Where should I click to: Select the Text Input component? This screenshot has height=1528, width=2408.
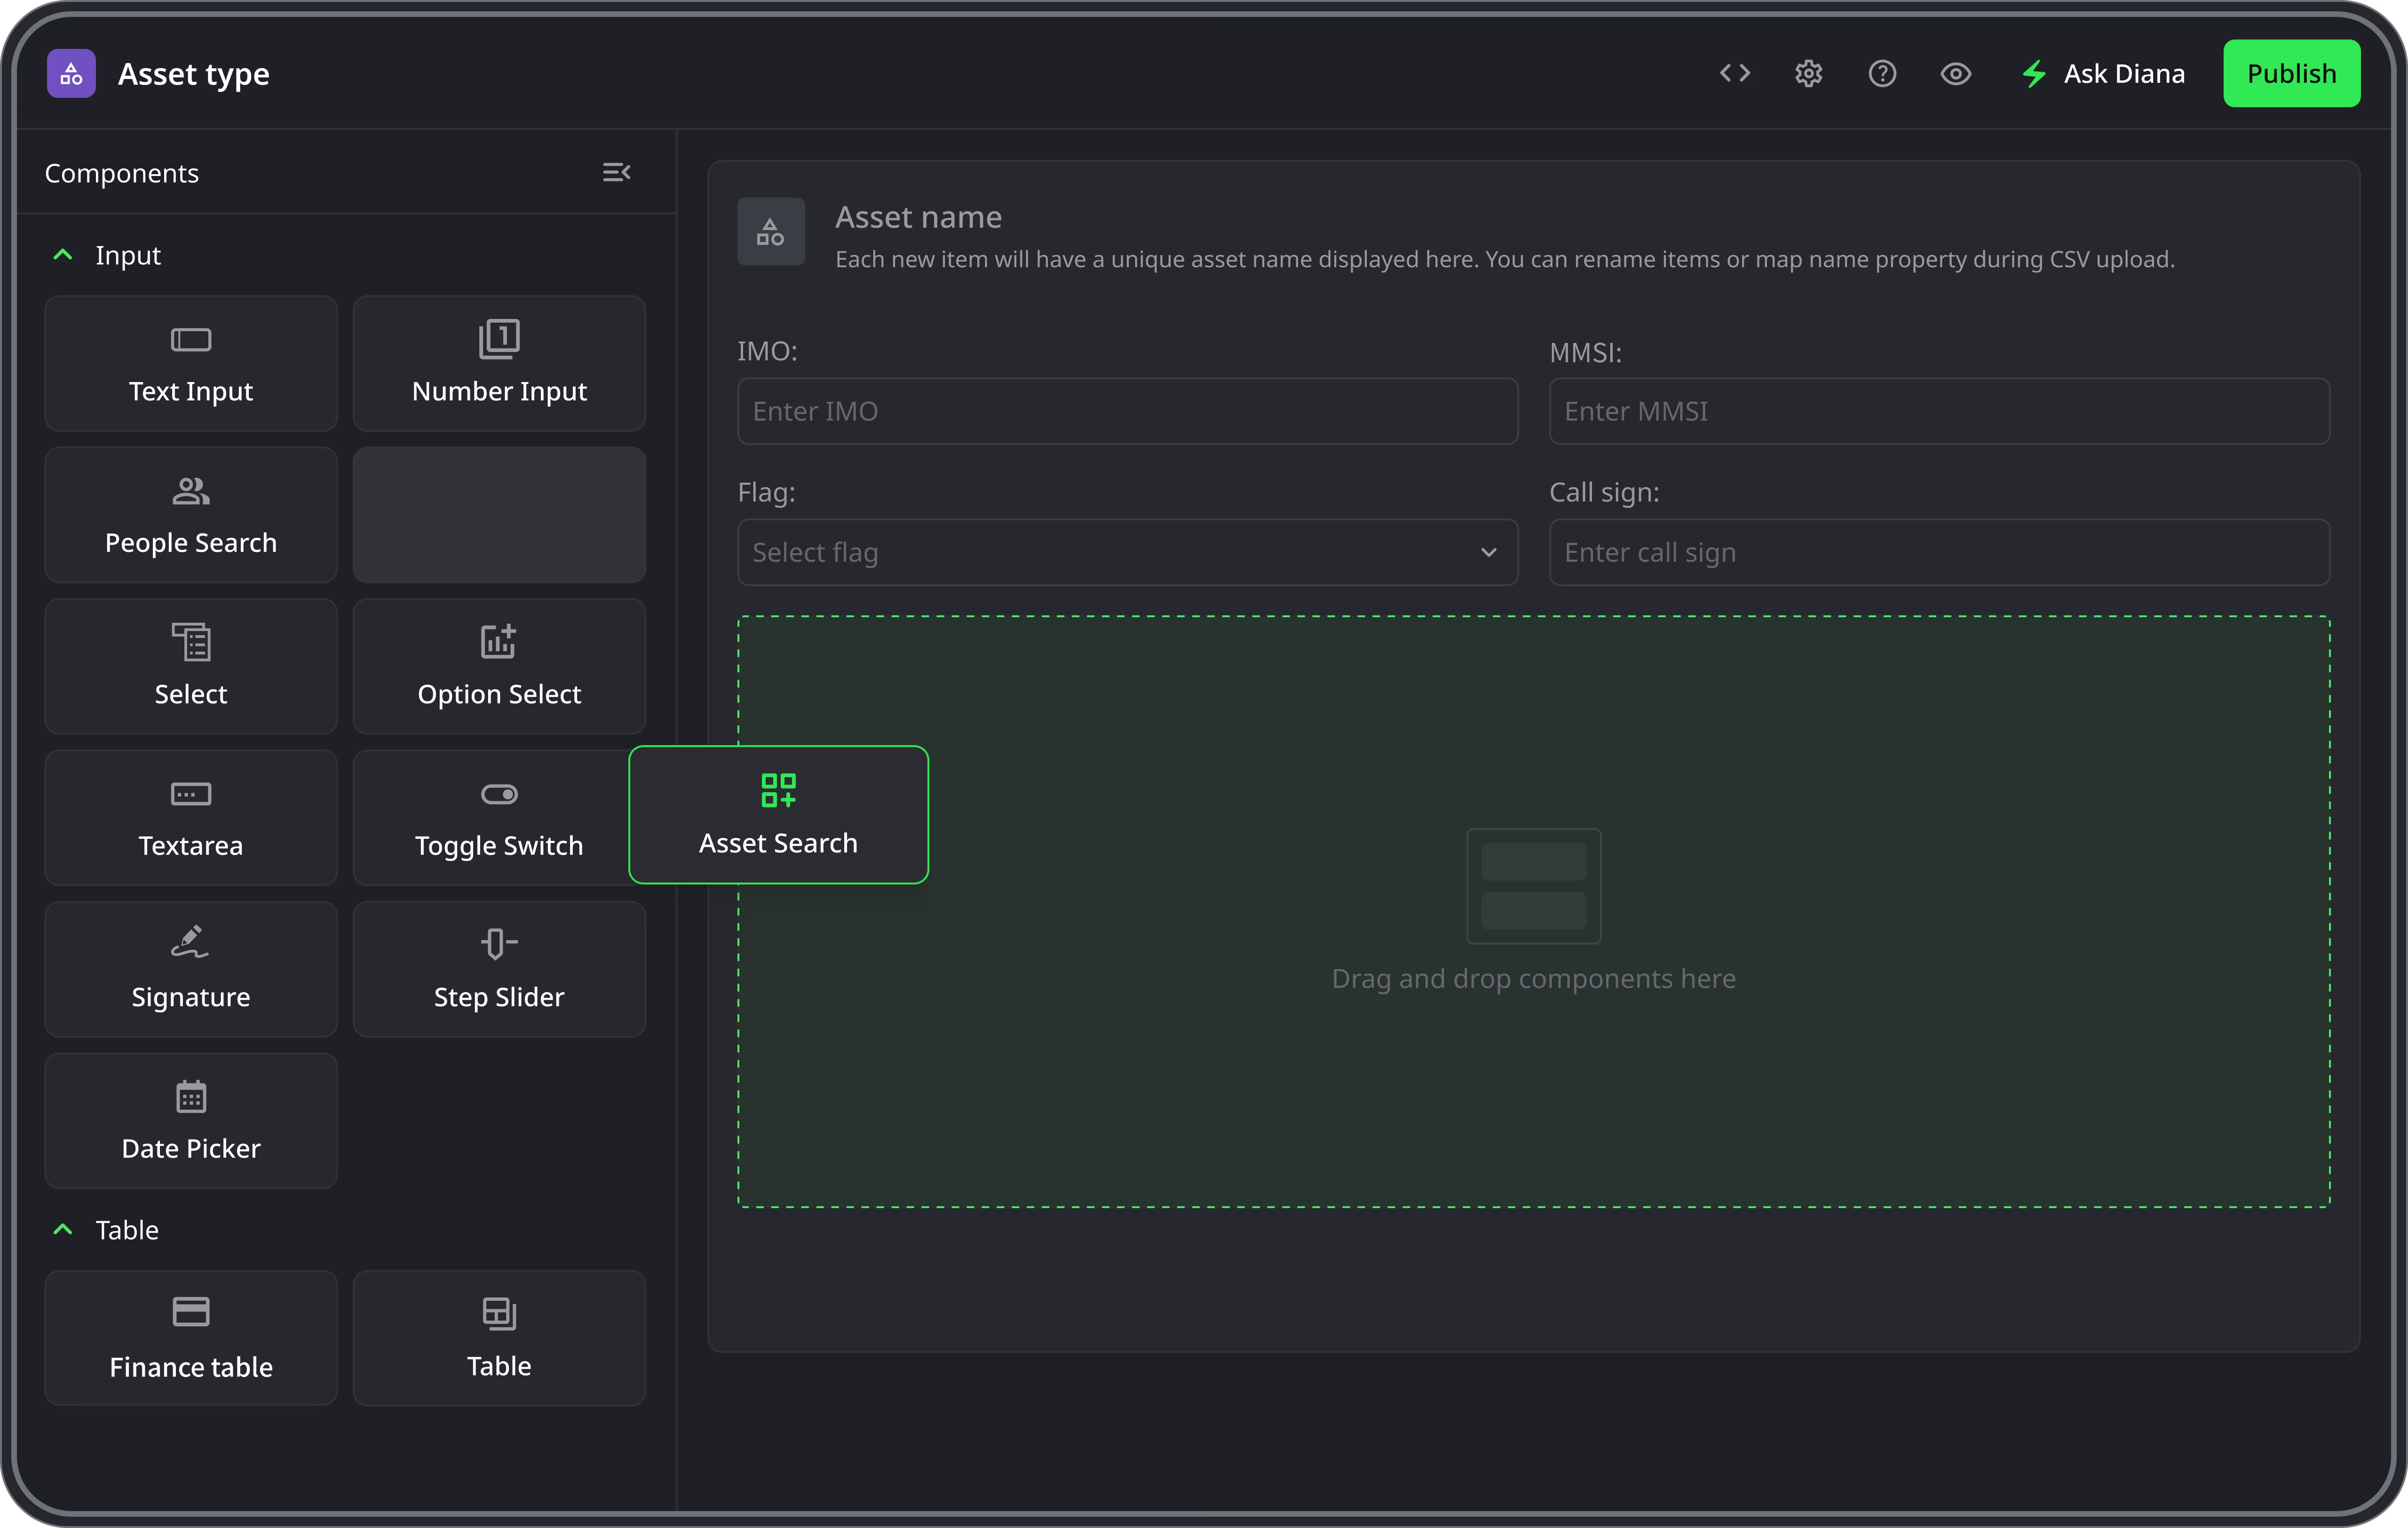(191, 363)
